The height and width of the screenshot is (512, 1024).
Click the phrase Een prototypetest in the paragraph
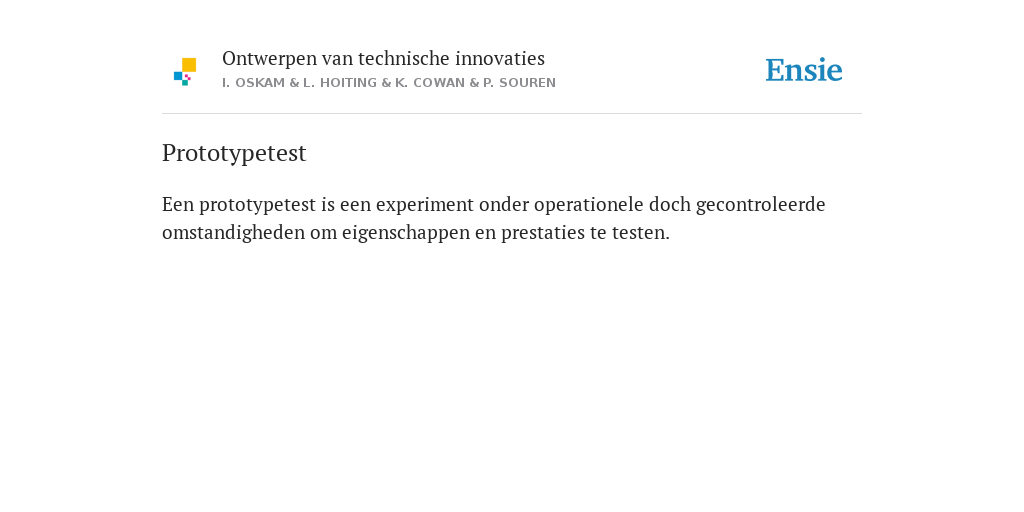[239, 205]
